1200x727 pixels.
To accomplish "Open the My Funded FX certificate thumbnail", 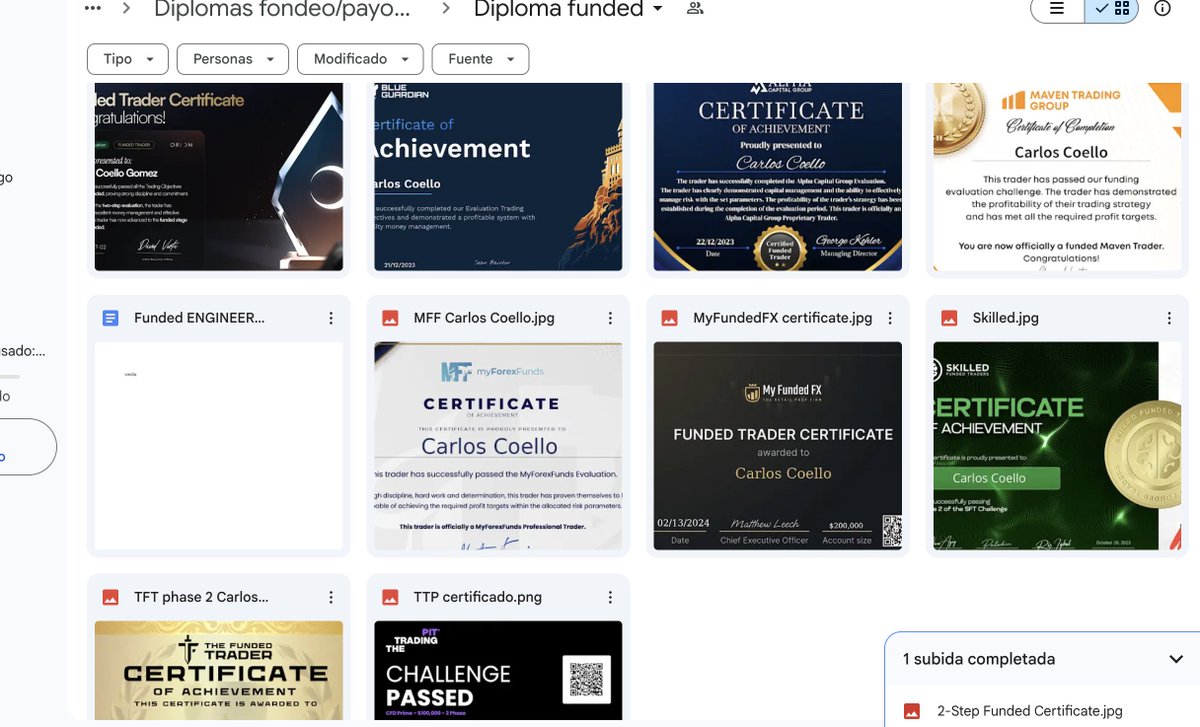I will tap(778, 446).
